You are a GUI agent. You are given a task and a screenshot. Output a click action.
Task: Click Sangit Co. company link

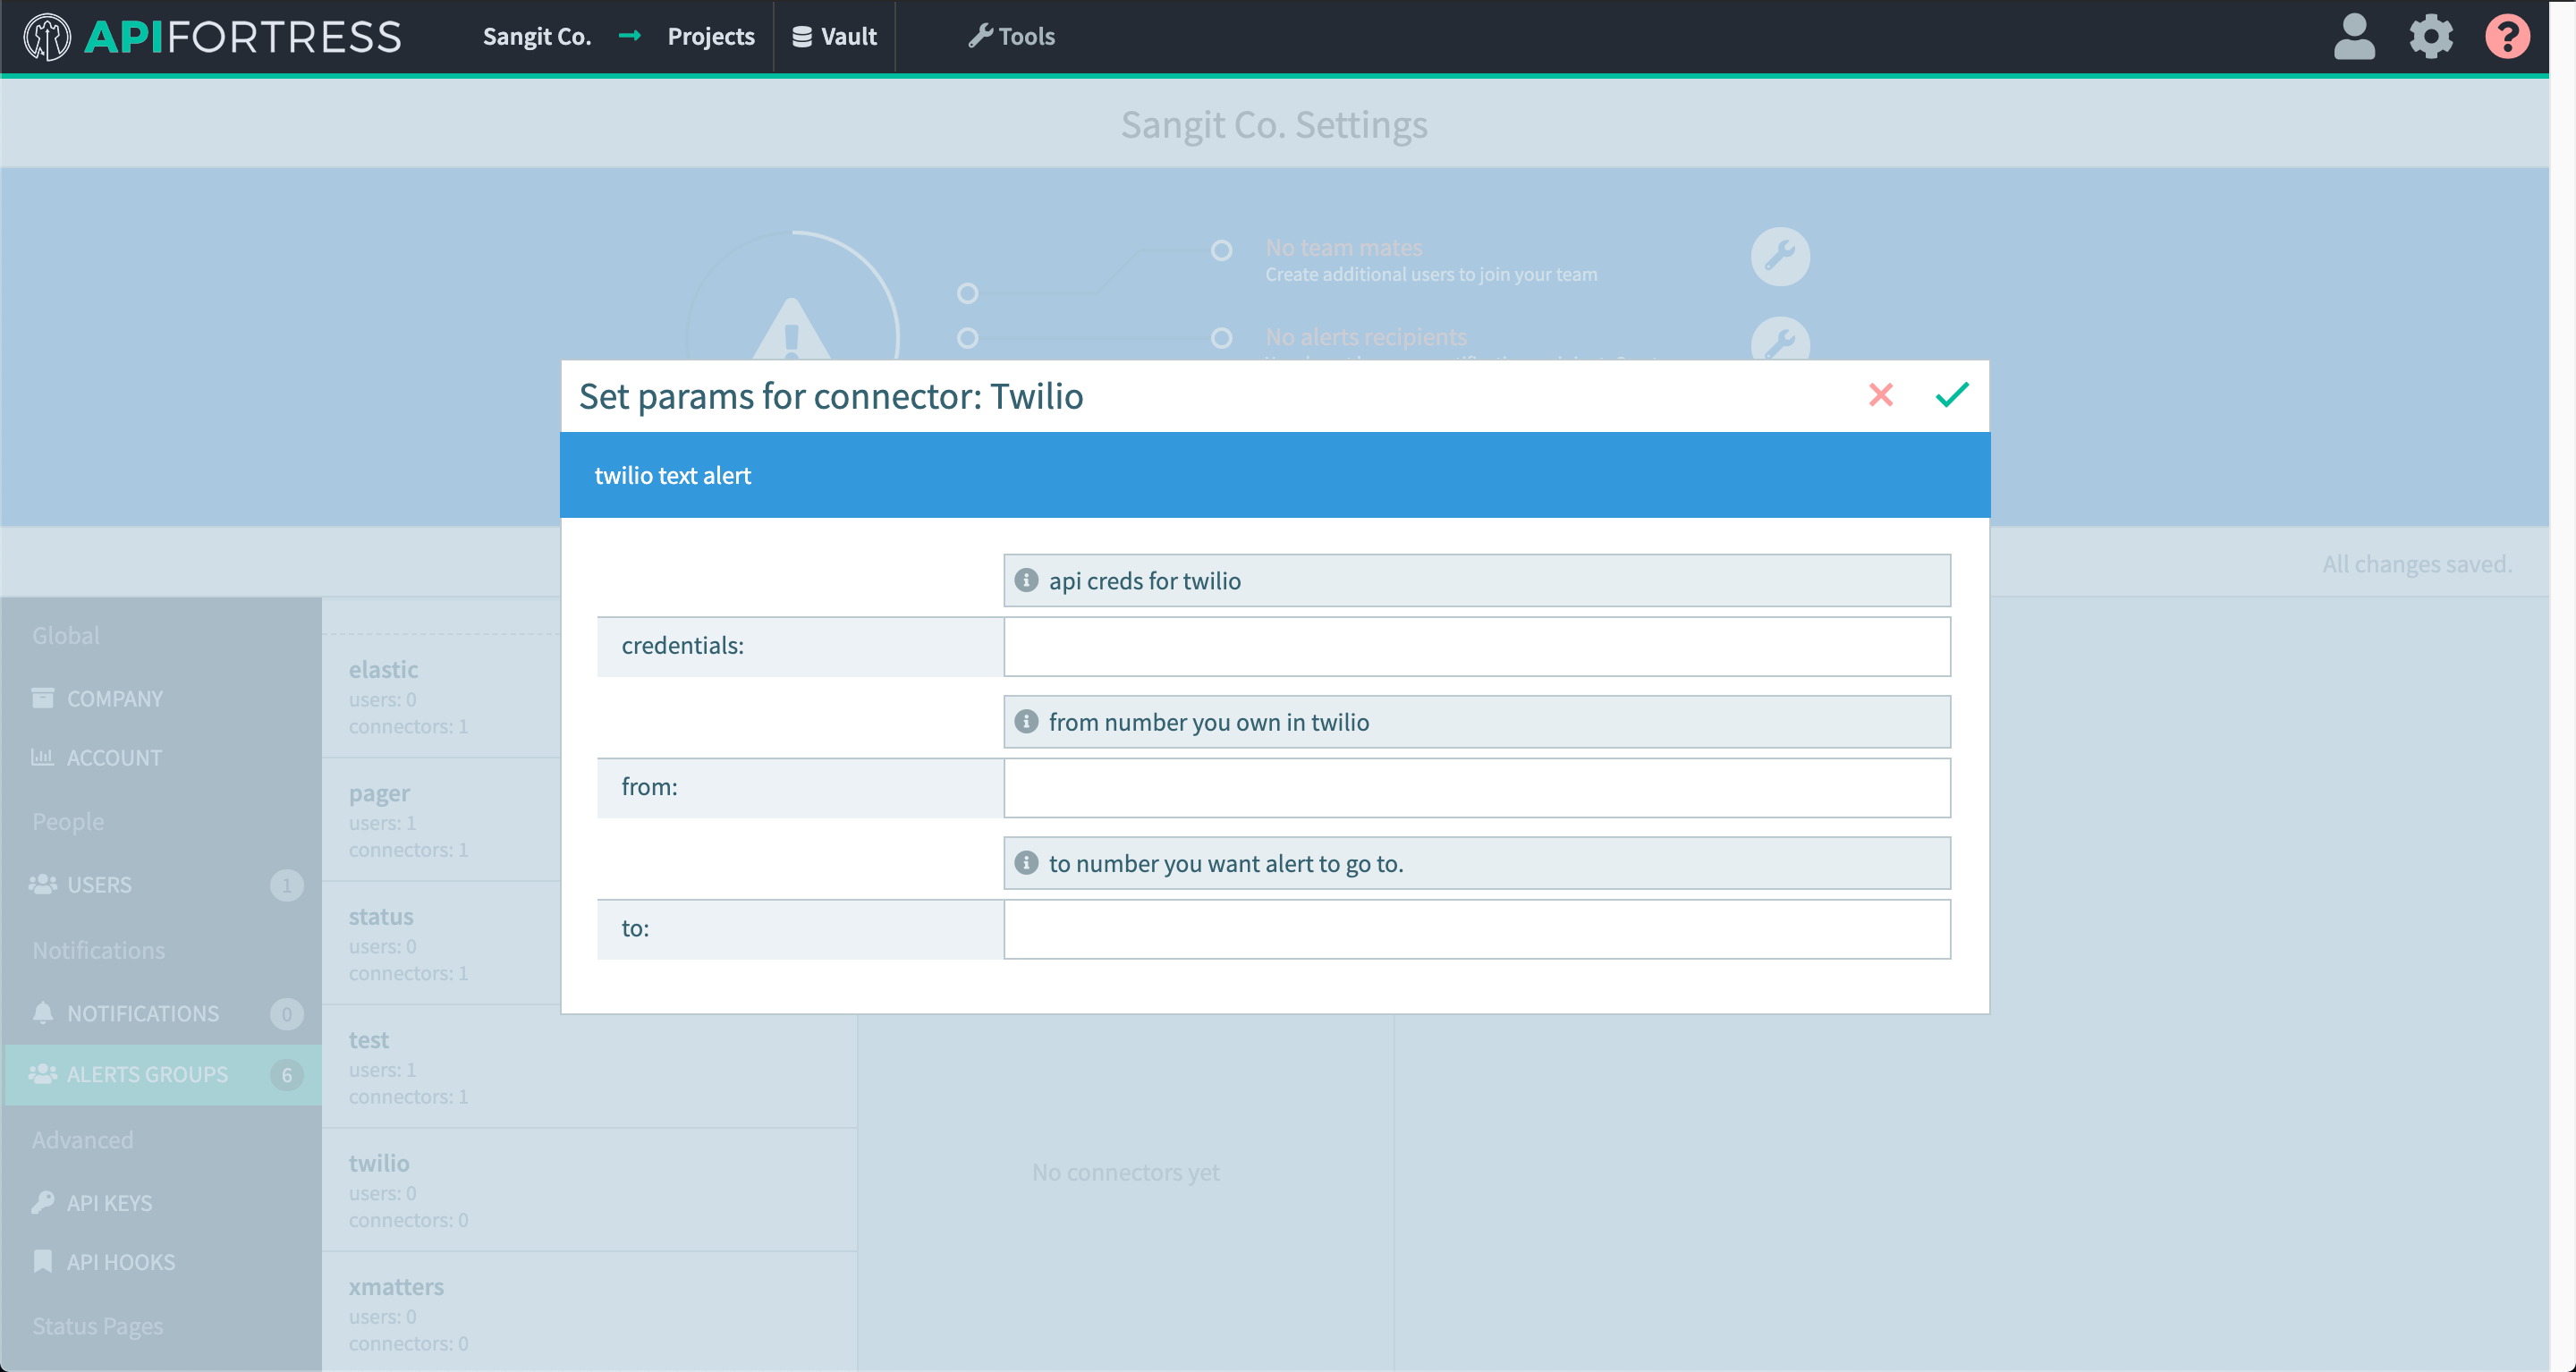coord(537,37)
